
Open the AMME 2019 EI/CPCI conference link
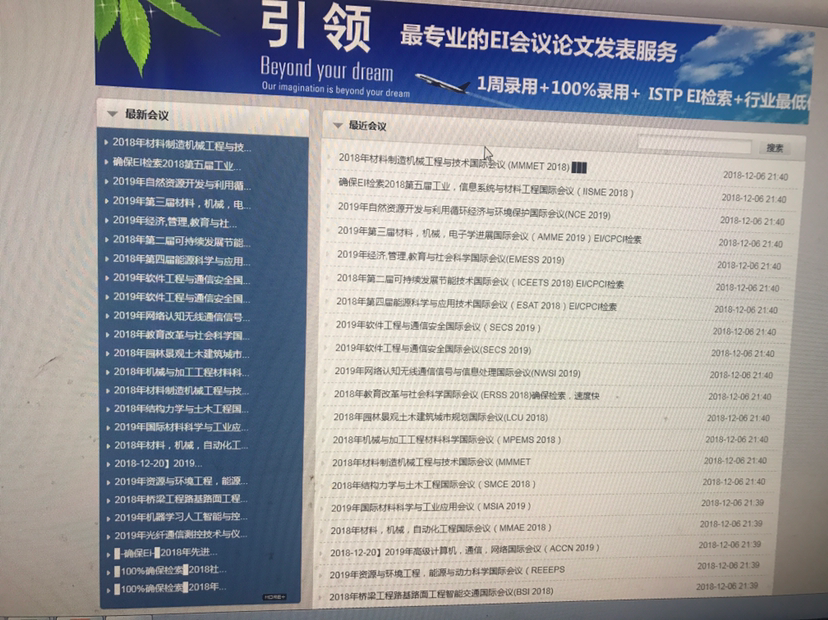pyautogui.click(x=490, y=235)
